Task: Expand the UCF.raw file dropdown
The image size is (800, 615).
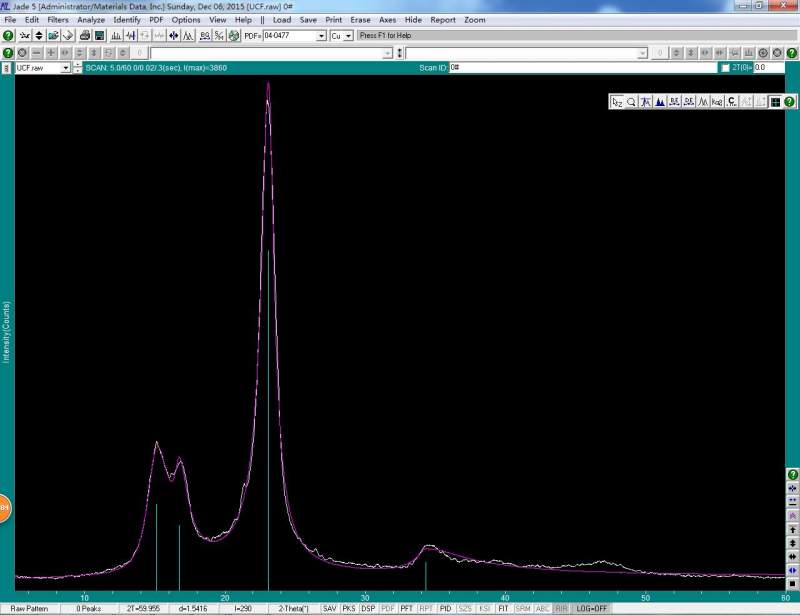Action: pos(65,68)
